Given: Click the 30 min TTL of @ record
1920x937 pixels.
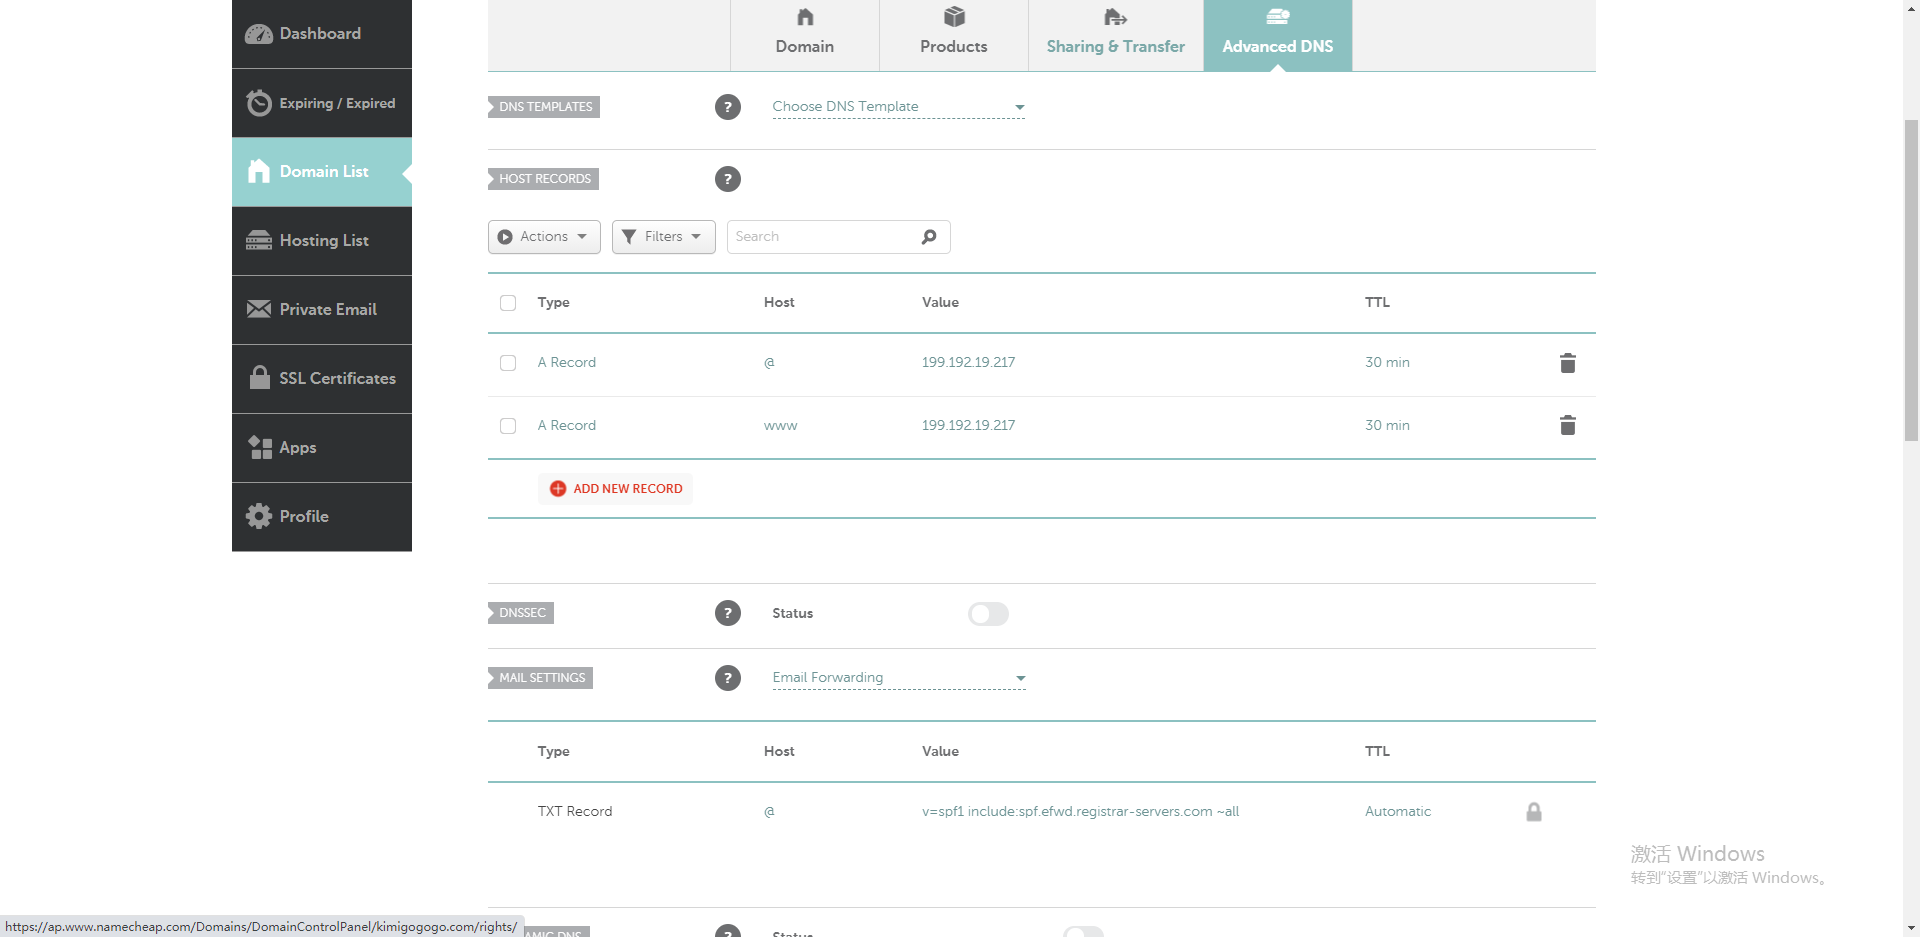Looking at the screenshot, I should (x=1387, y=363).
